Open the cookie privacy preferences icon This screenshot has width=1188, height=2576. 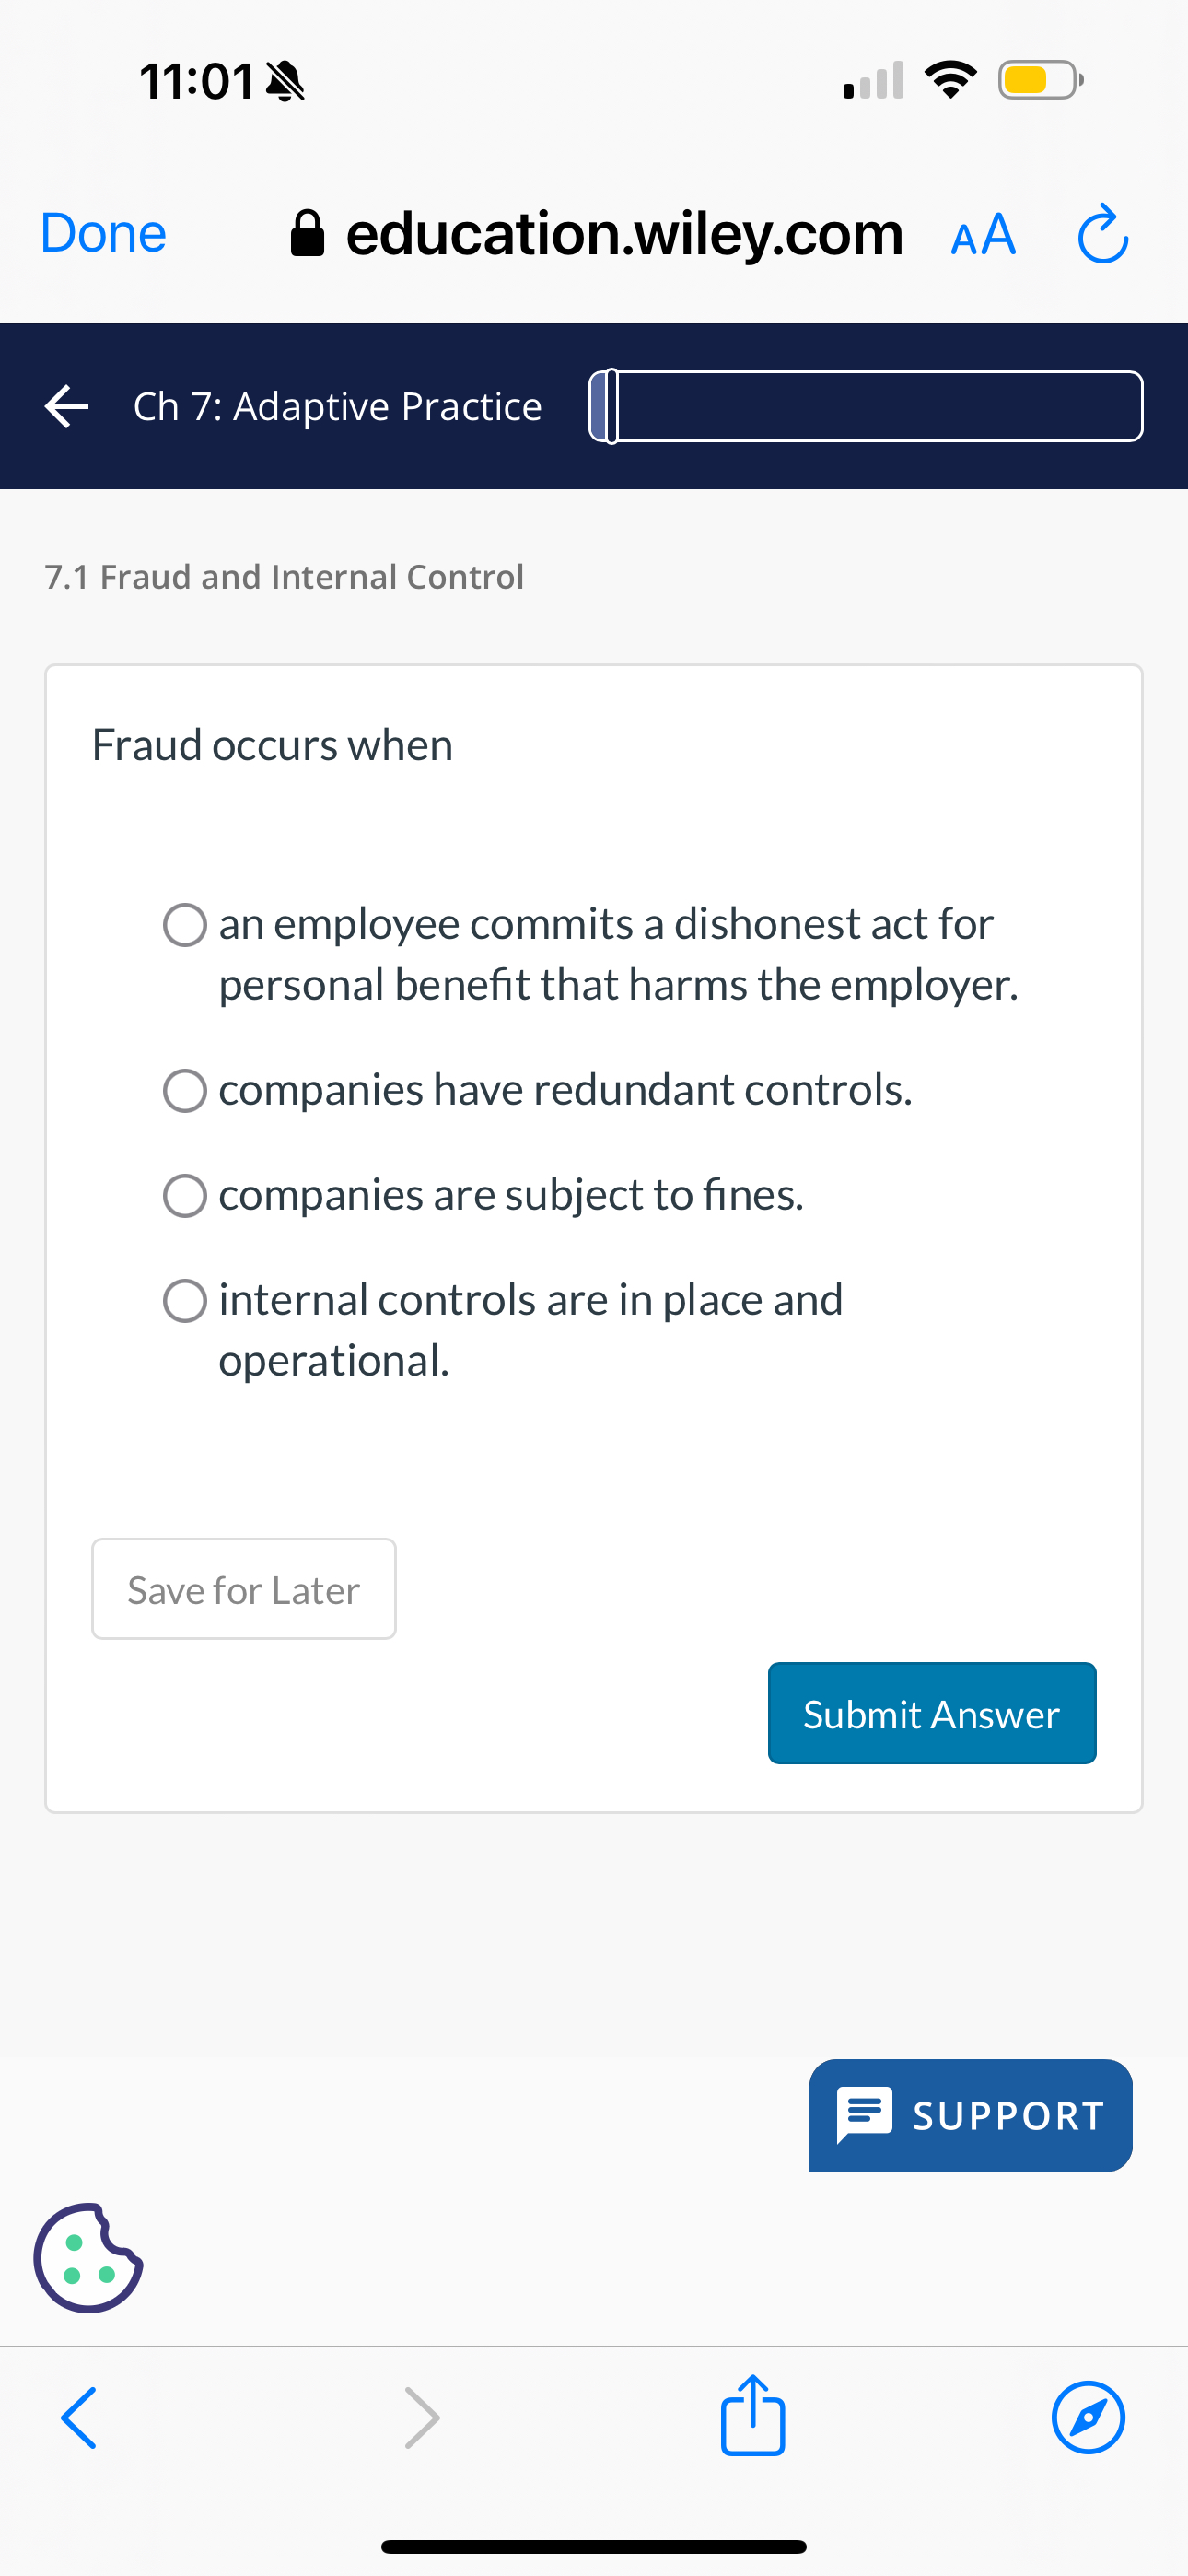[88, 2257]
